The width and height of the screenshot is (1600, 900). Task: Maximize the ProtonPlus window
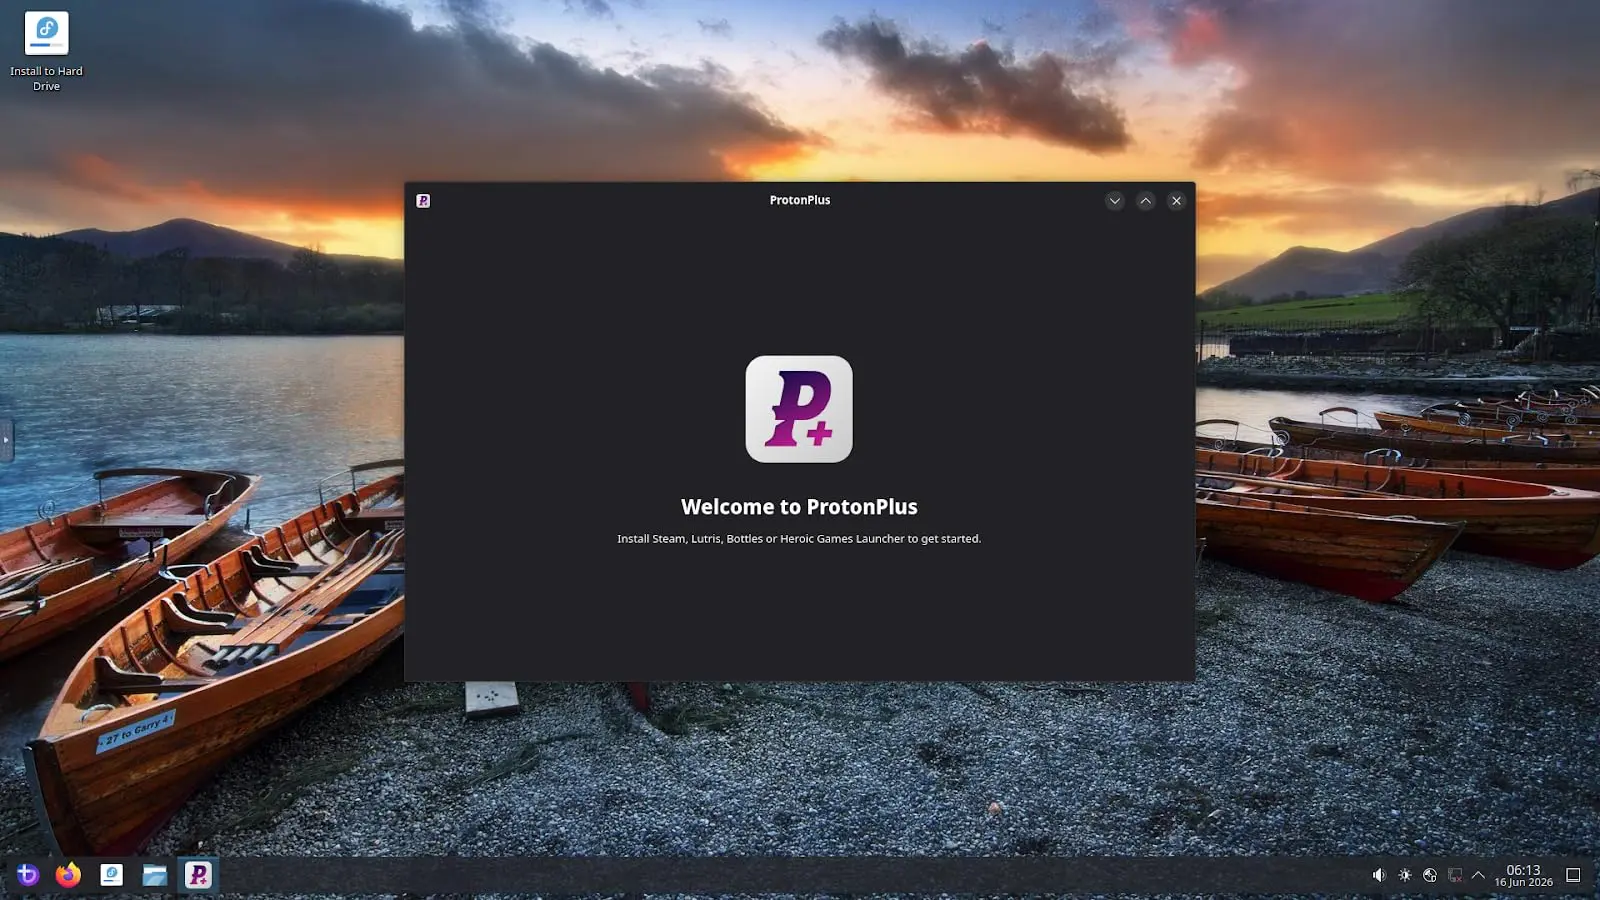pyautogui.click(x=1145, y=201)
